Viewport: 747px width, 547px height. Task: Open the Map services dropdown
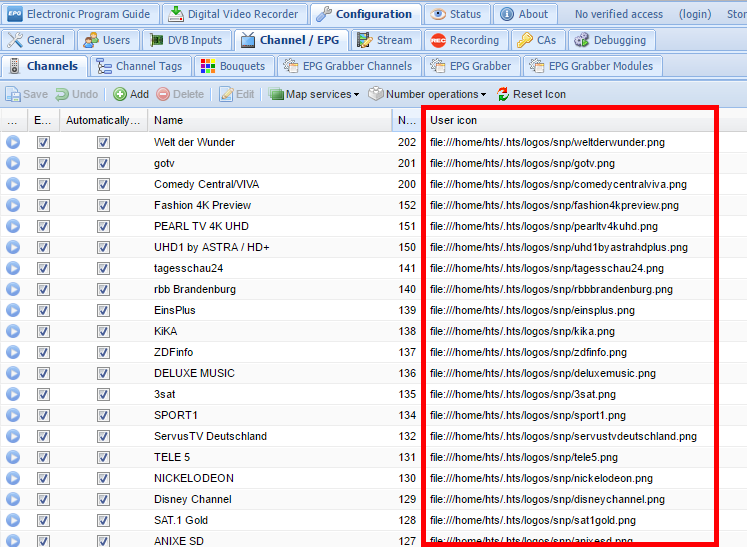(313, 94)
